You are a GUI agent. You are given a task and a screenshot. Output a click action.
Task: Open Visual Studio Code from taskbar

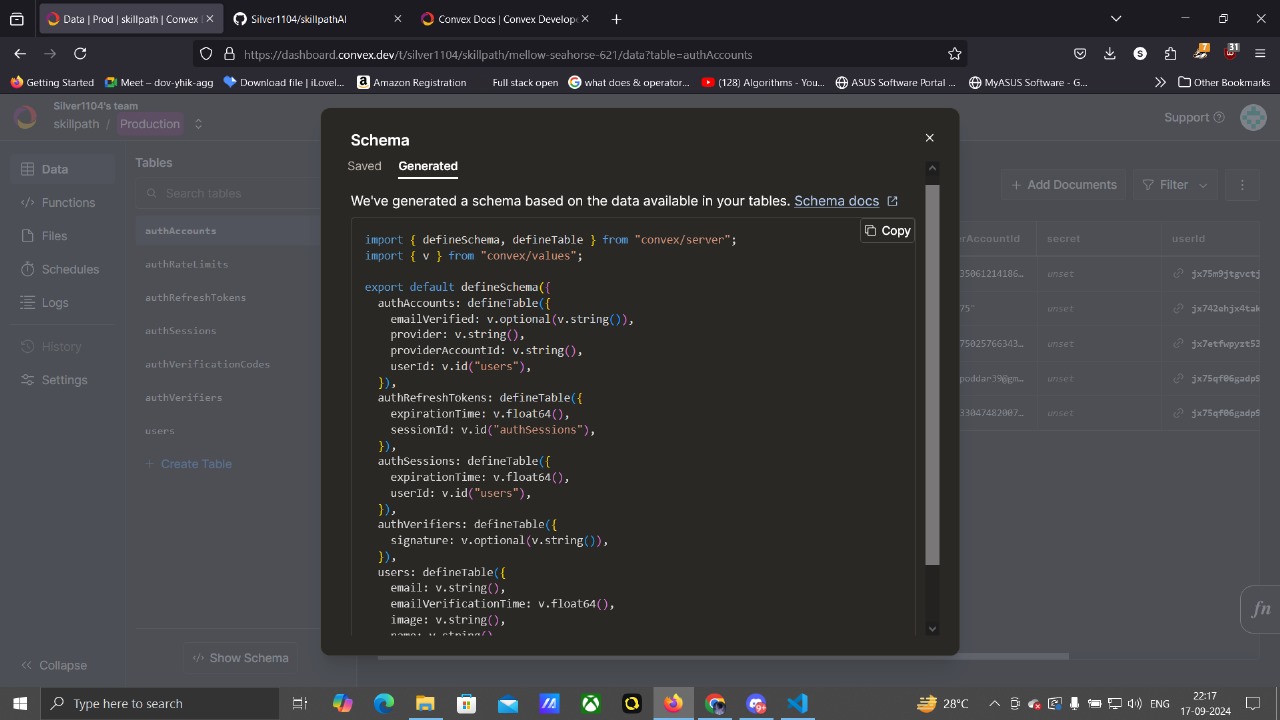797,703
